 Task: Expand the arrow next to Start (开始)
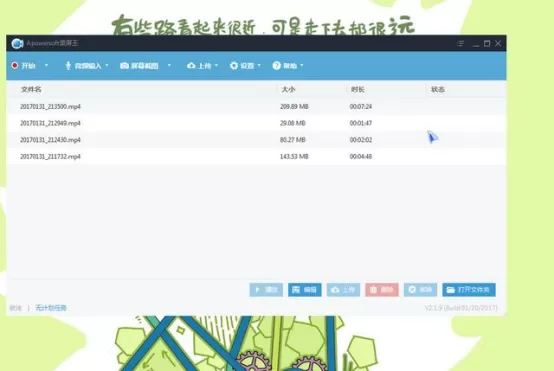pos(46,65)
